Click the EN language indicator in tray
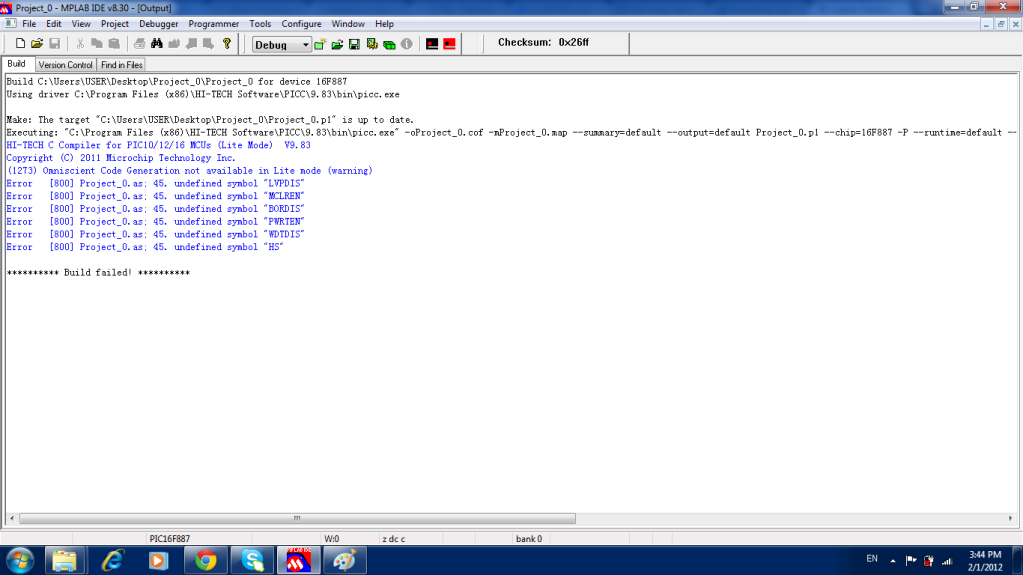Image resolution: width=1023 pixels, height=575 pixels. coord(872,559)
